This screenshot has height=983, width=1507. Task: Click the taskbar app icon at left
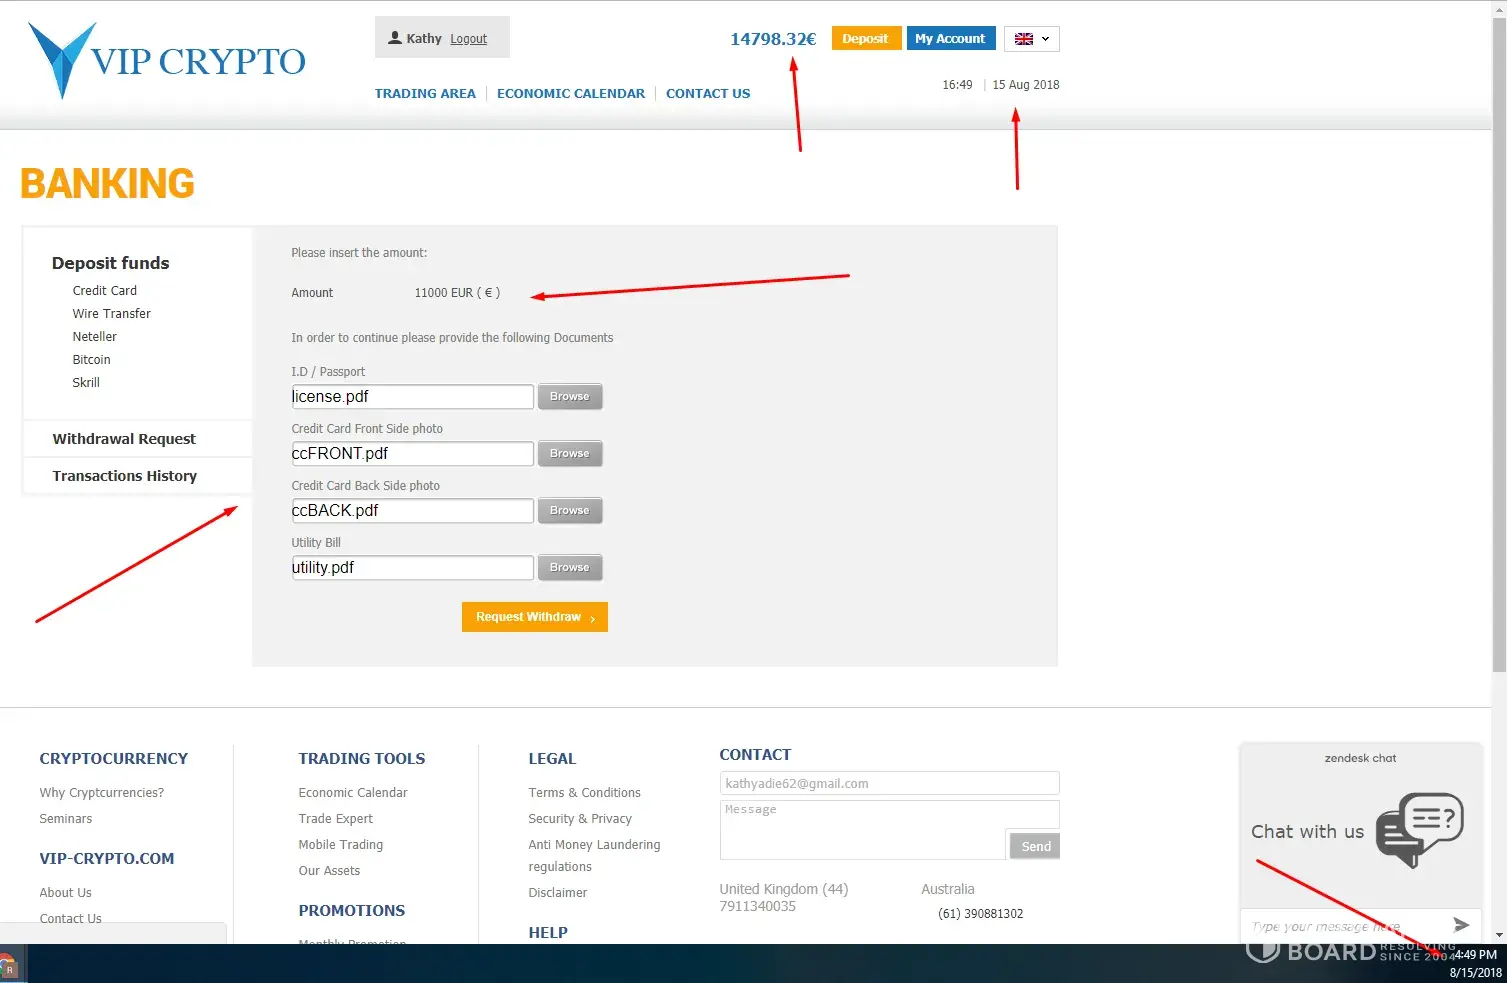8,967
